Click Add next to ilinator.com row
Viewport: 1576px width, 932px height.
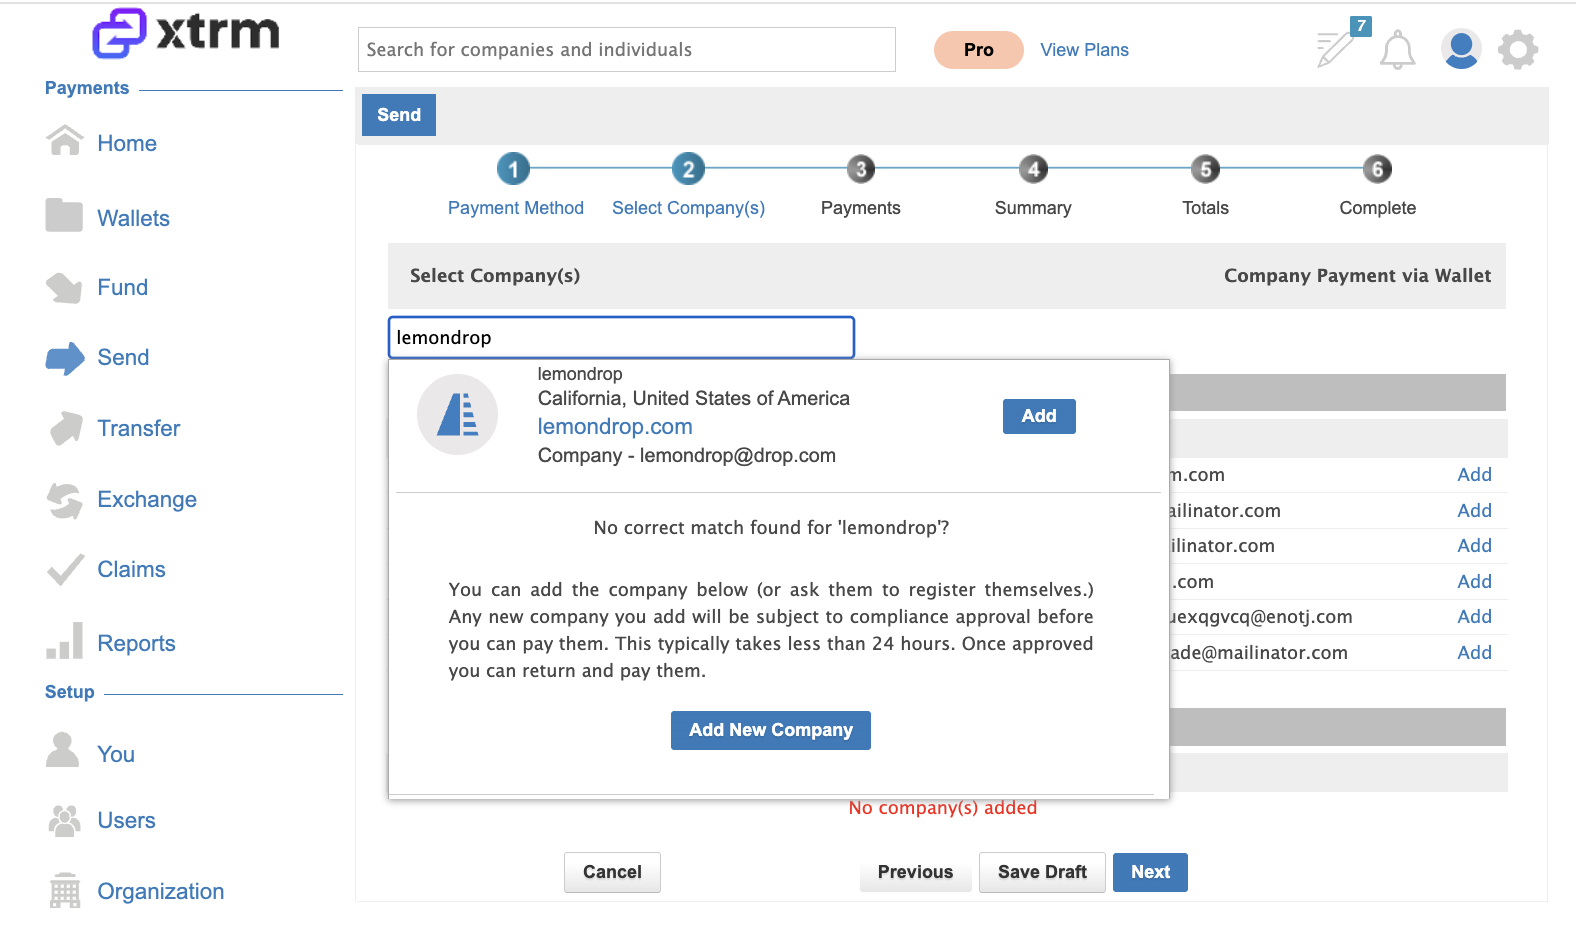pos(1474,546)
